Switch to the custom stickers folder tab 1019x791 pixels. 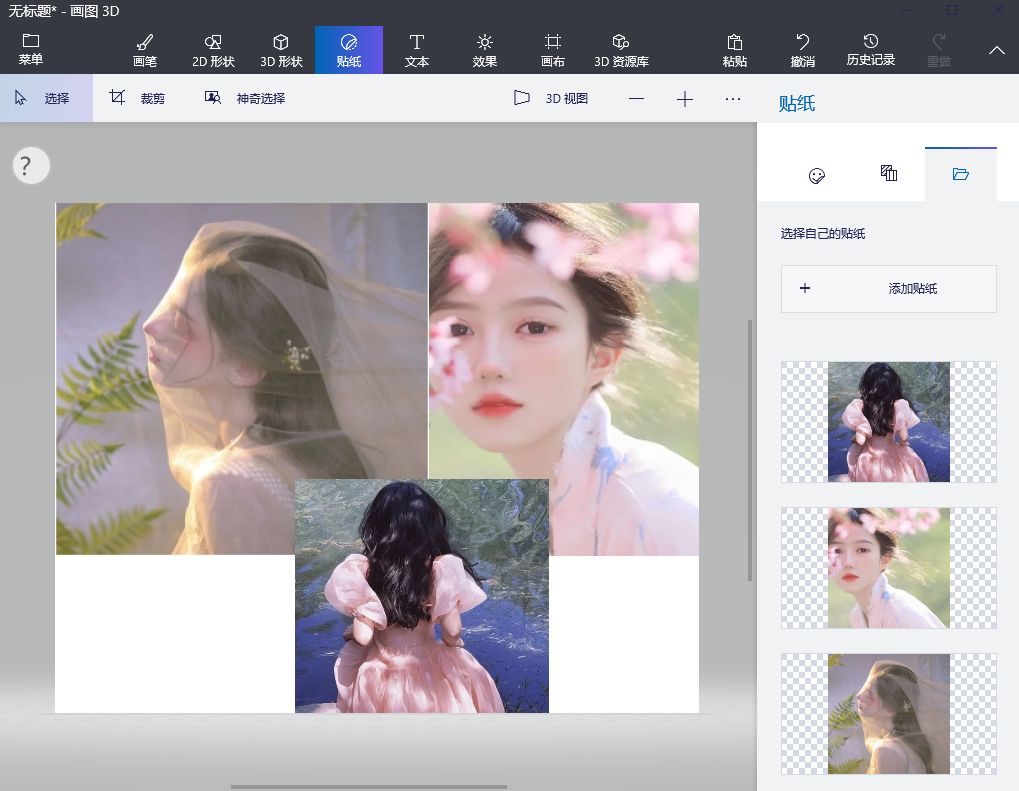960,174
